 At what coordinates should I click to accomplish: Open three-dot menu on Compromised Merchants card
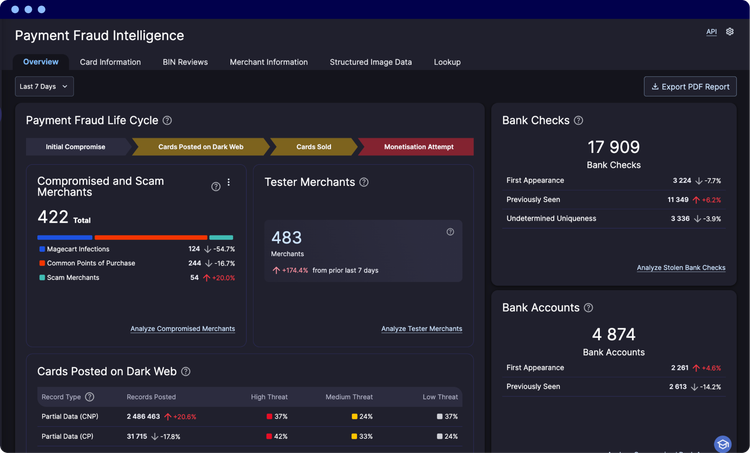pyautogui.click(x=229, y=182)
